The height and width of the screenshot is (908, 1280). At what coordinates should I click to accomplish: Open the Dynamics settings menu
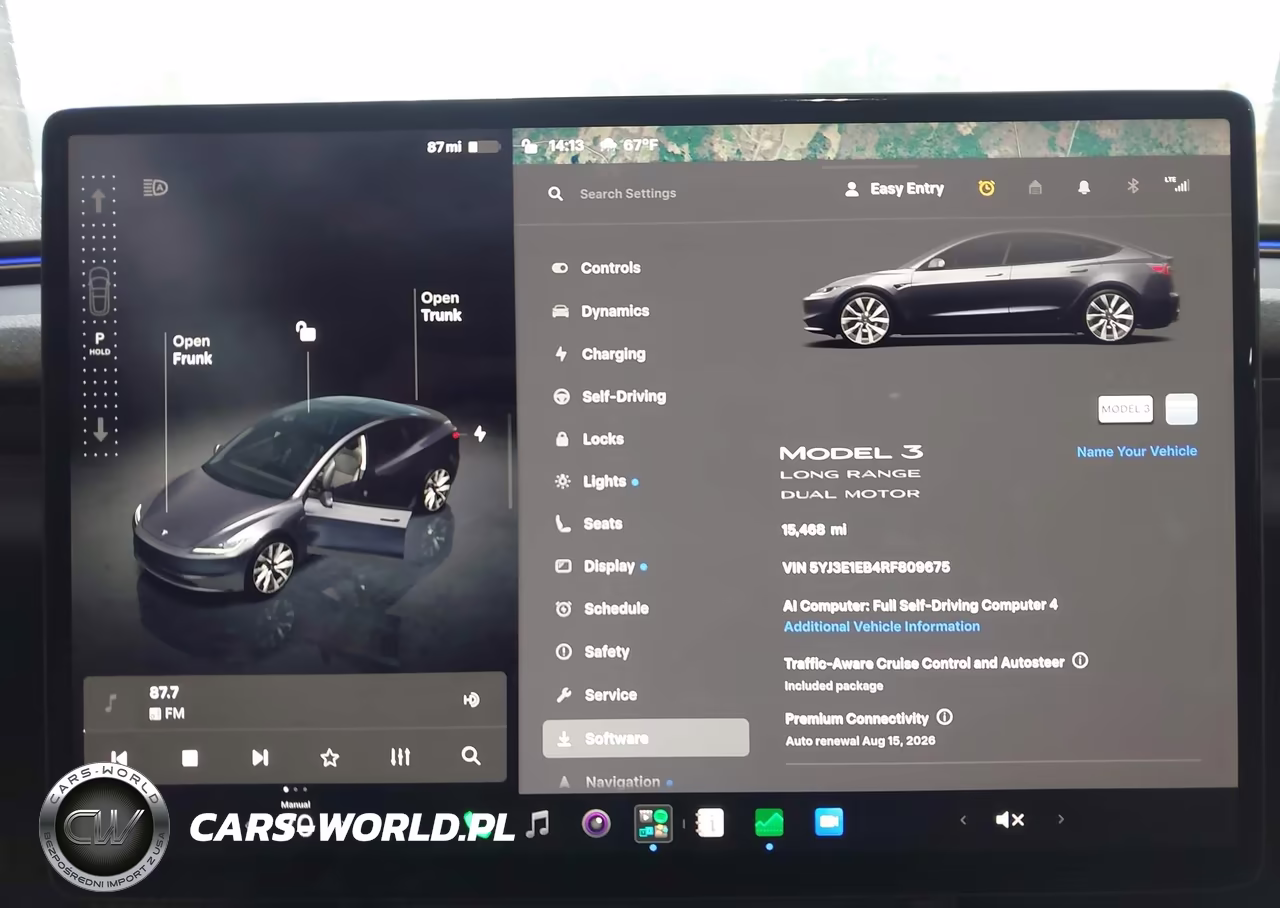(600, 311)
